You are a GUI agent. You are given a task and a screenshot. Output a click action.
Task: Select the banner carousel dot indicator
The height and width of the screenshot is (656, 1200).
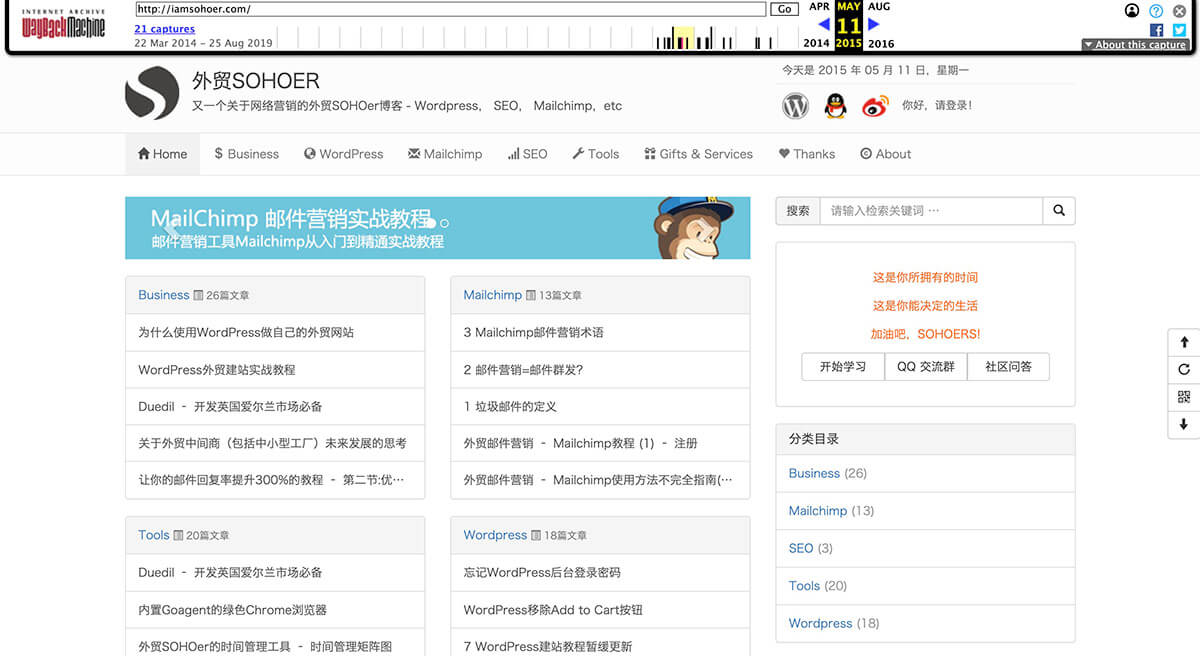coord(445,223)
